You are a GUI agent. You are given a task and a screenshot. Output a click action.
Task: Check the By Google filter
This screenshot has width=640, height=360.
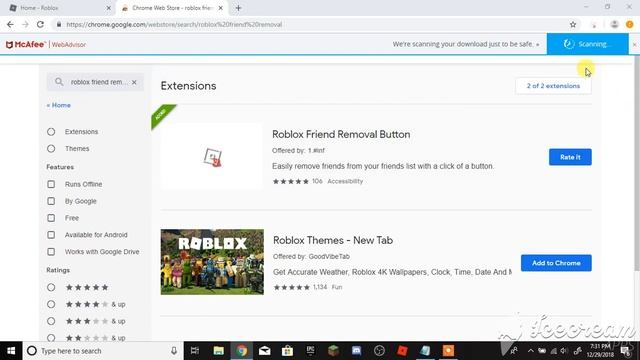(51, 201)
